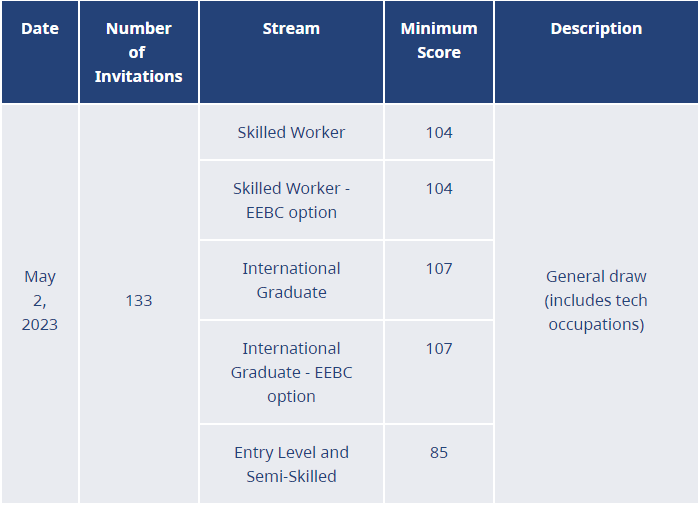The image size is (700, 505).
Task: Select score 107 for International Graduate EEBC option
Action: (x=438, y=348)
